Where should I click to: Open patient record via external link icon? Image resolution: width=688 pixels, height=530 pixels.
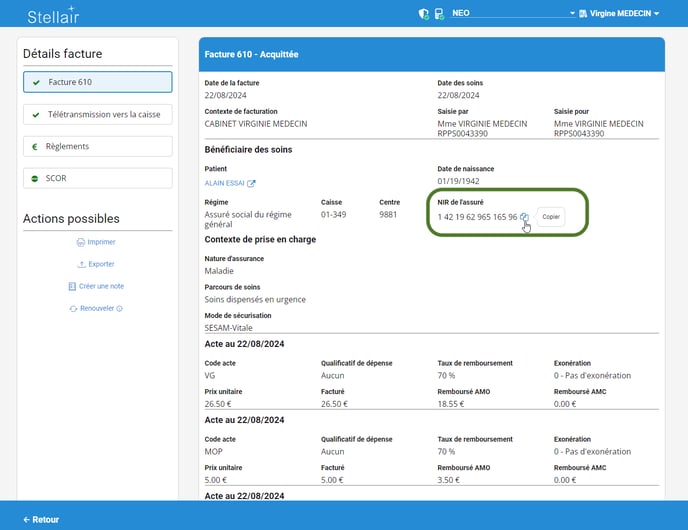(x=252, y=184)
